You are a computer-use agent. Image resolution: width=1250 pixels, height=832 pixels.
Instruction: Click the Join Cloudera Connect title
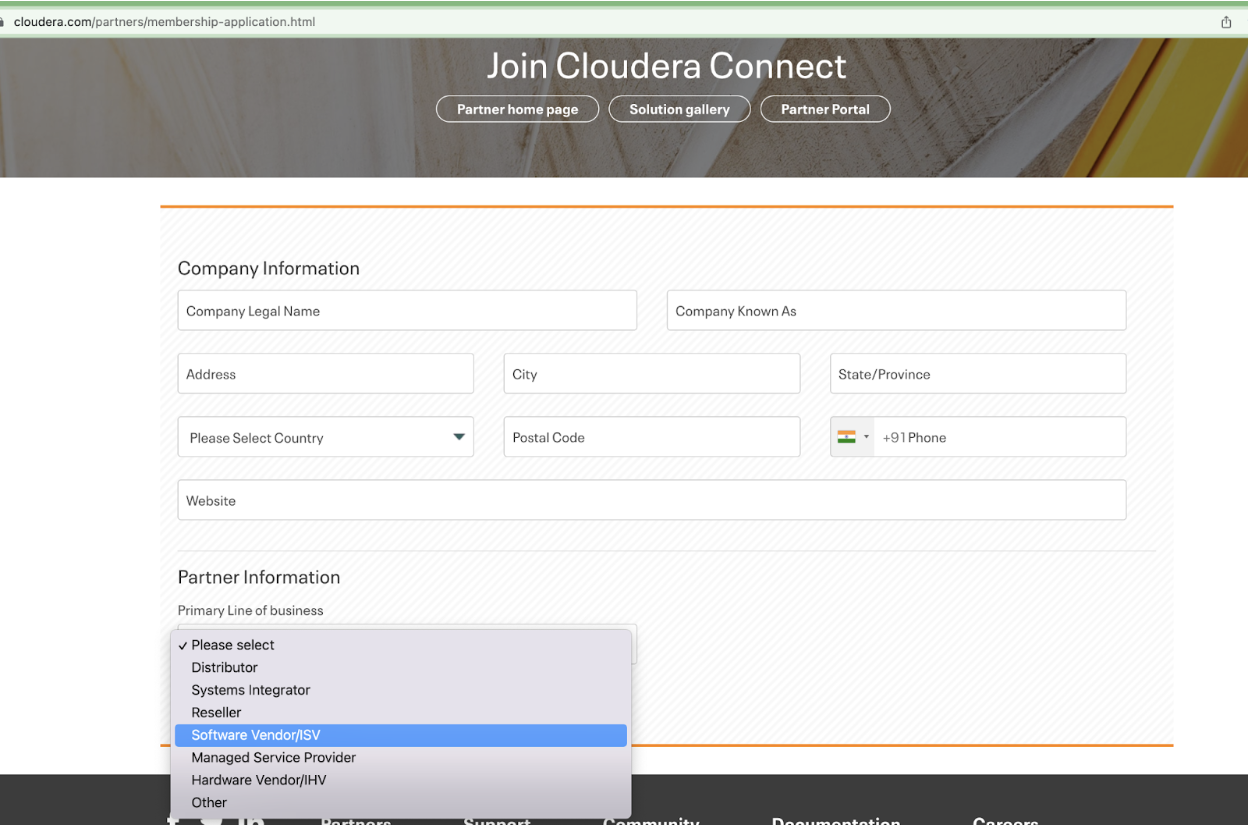coord(666,66)
